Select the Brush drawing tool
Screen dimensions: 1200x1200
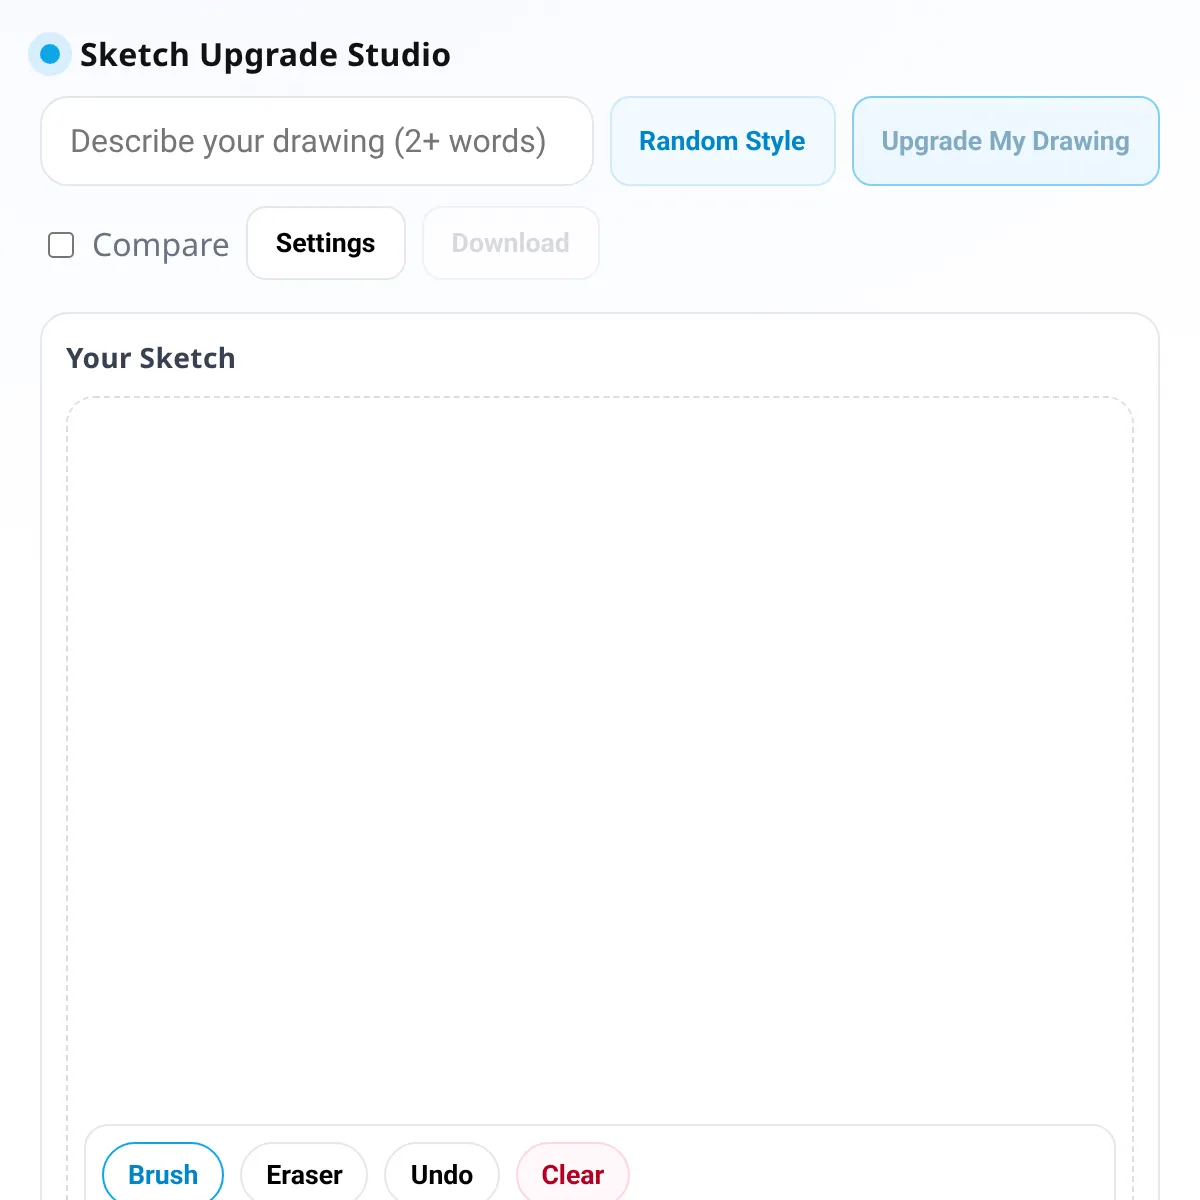coord(163,1173)
